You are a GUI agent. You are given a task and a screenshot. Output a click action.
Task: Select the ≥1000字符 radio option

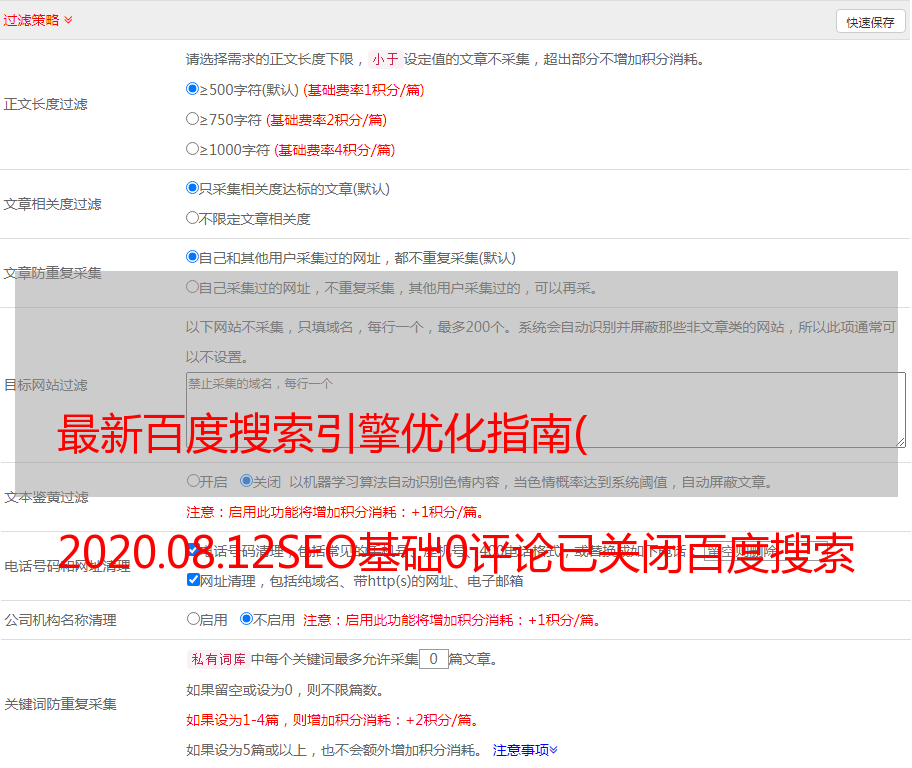(192, 148)
